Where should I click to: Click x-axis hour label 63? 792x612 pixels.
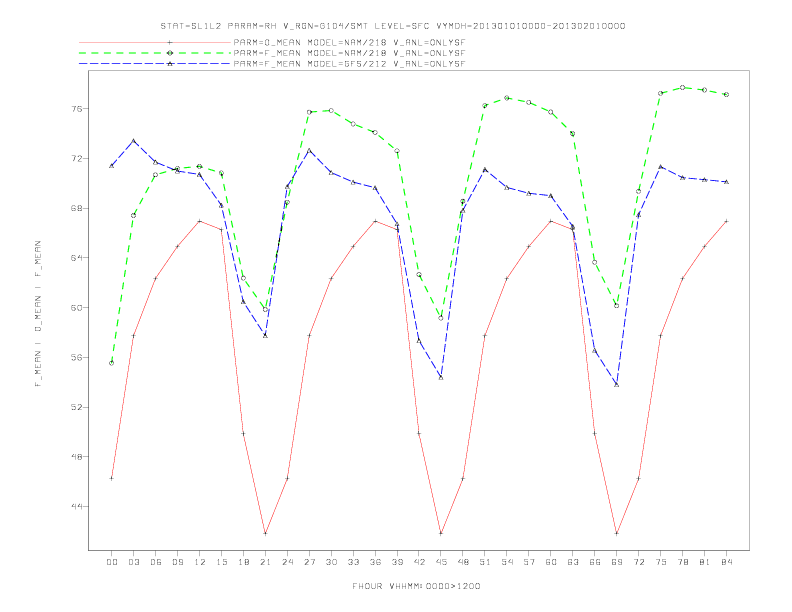point(573,562)
